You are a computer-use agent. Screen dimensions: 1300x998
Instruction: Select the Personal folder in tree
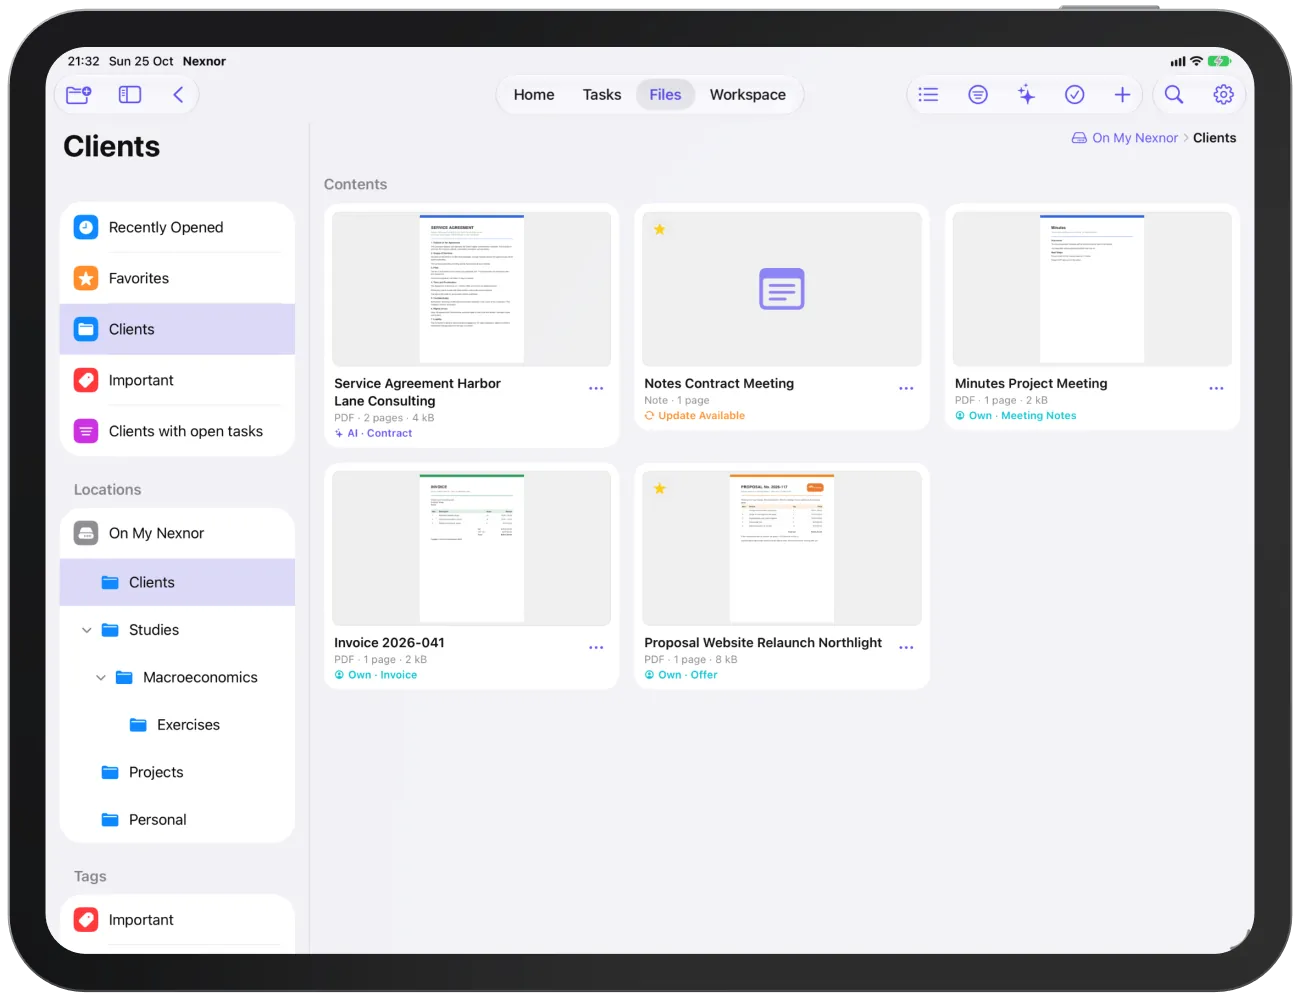coord(177,820)
